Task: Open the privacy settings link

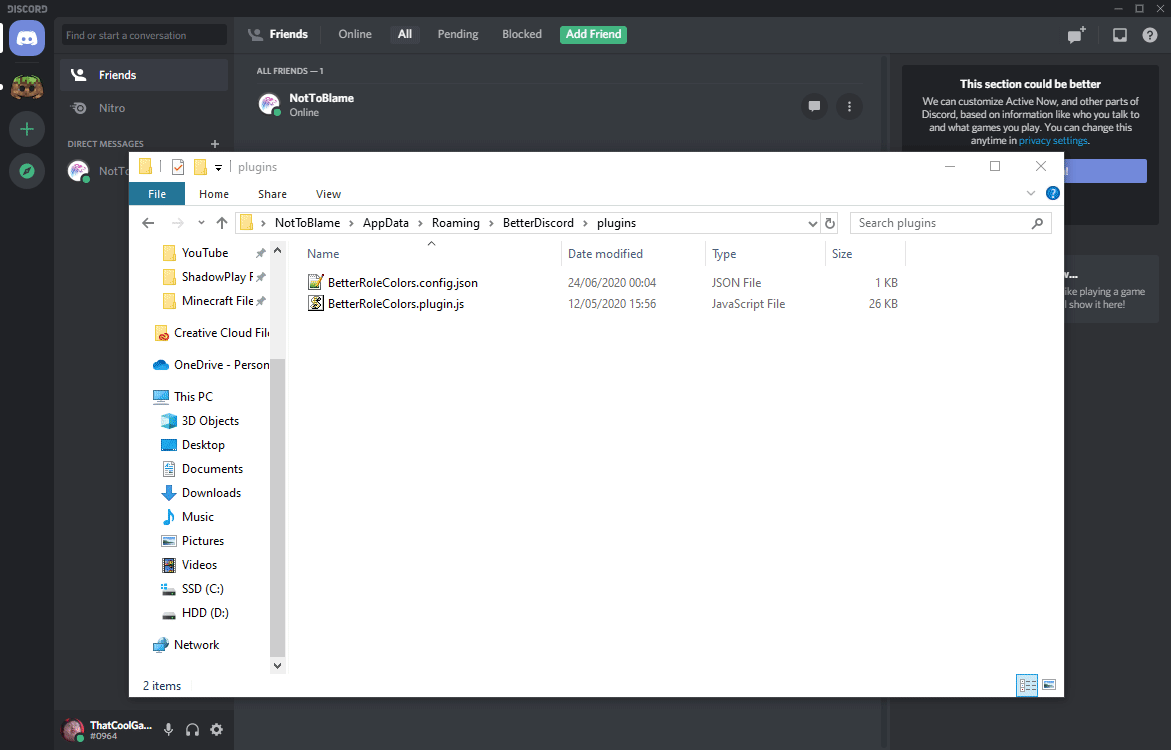Action: click(x=1054, y=140)
